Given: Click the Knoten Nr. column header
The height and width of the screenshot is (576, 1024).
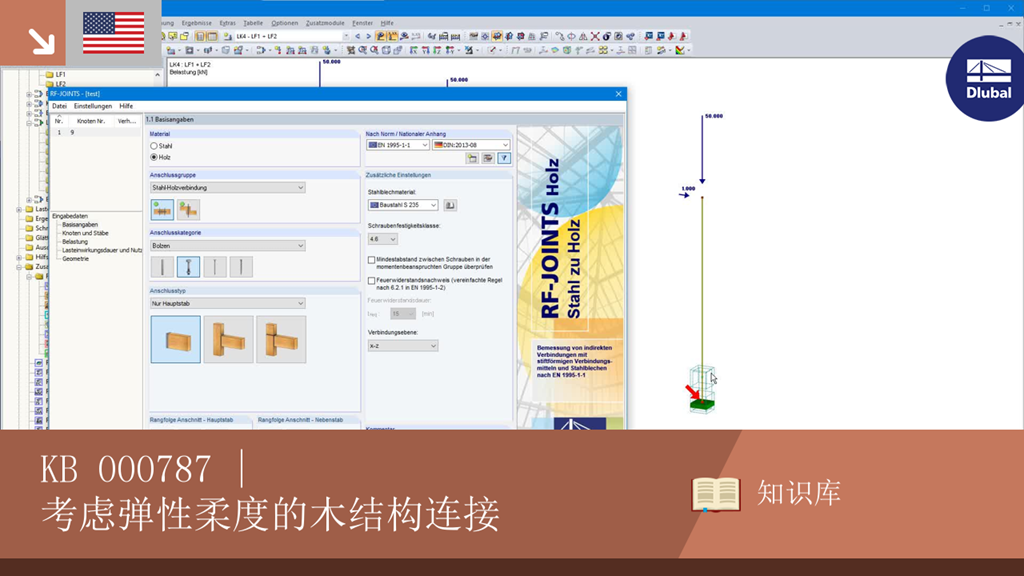Looking at the screenshot, I should point(91,121).
